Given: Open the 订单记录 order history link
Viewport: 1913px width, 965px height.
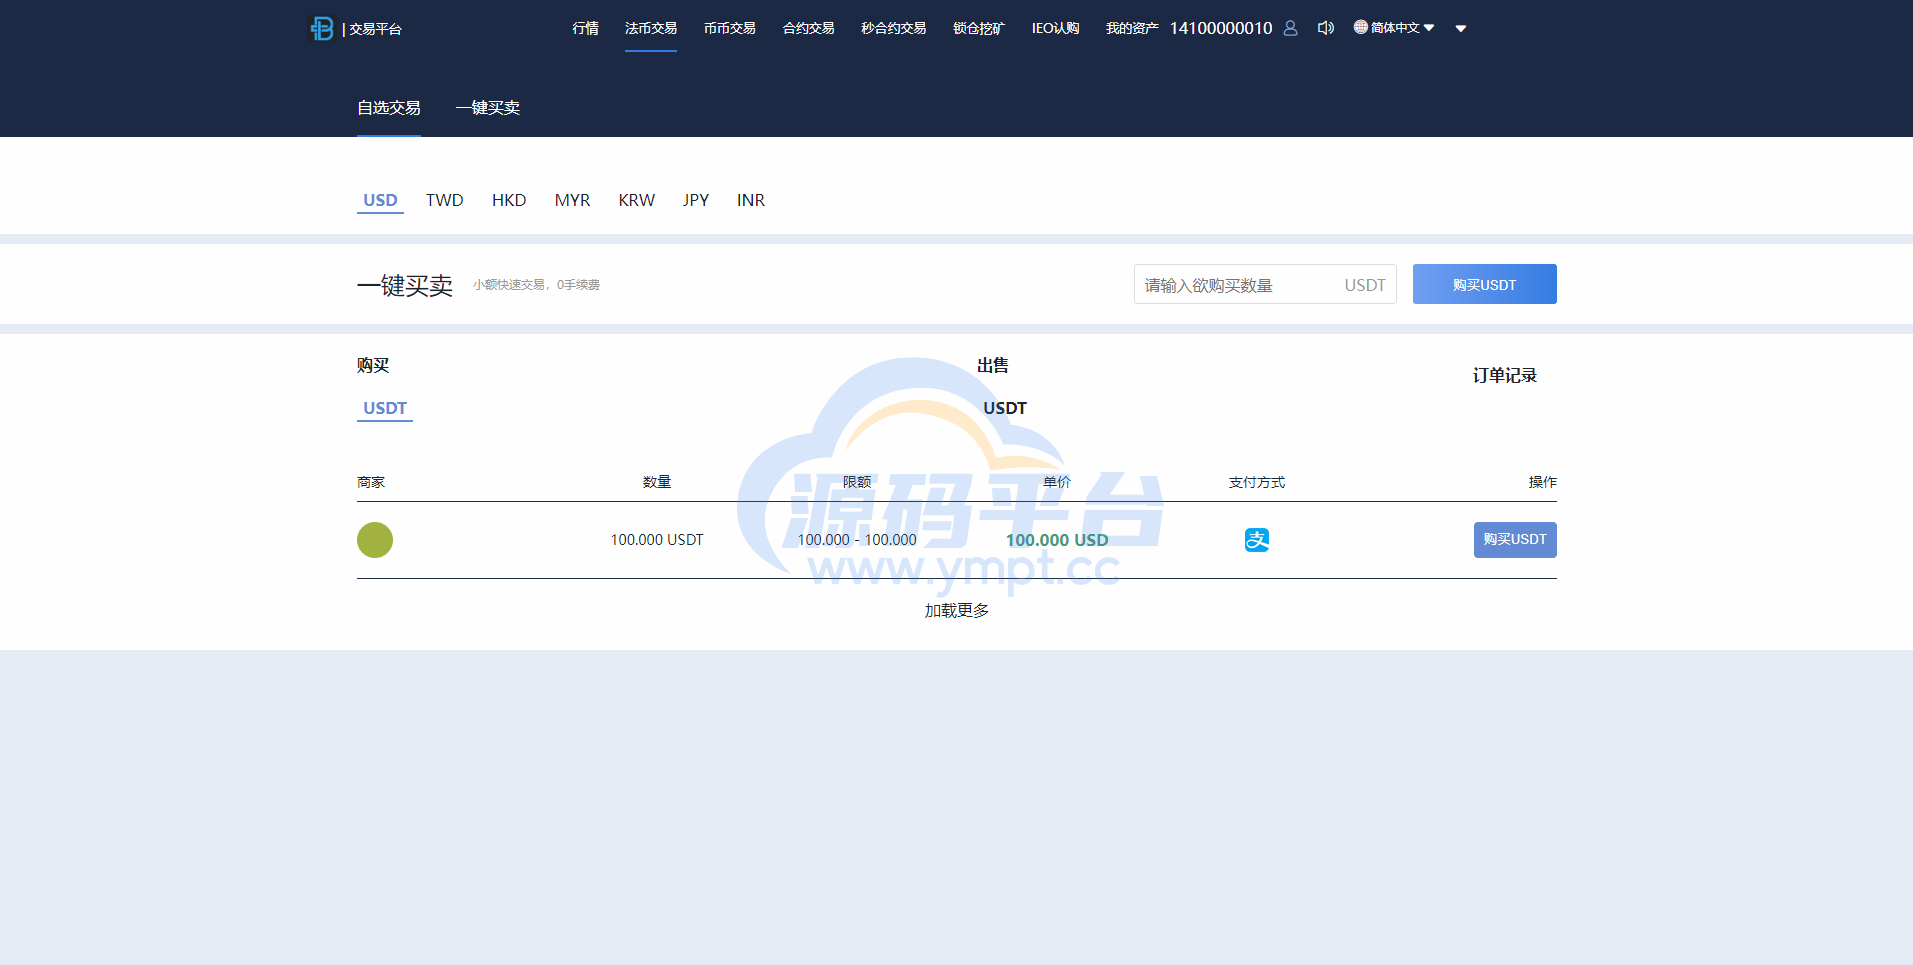Looking at the screenshot, I should point(1505,376).
